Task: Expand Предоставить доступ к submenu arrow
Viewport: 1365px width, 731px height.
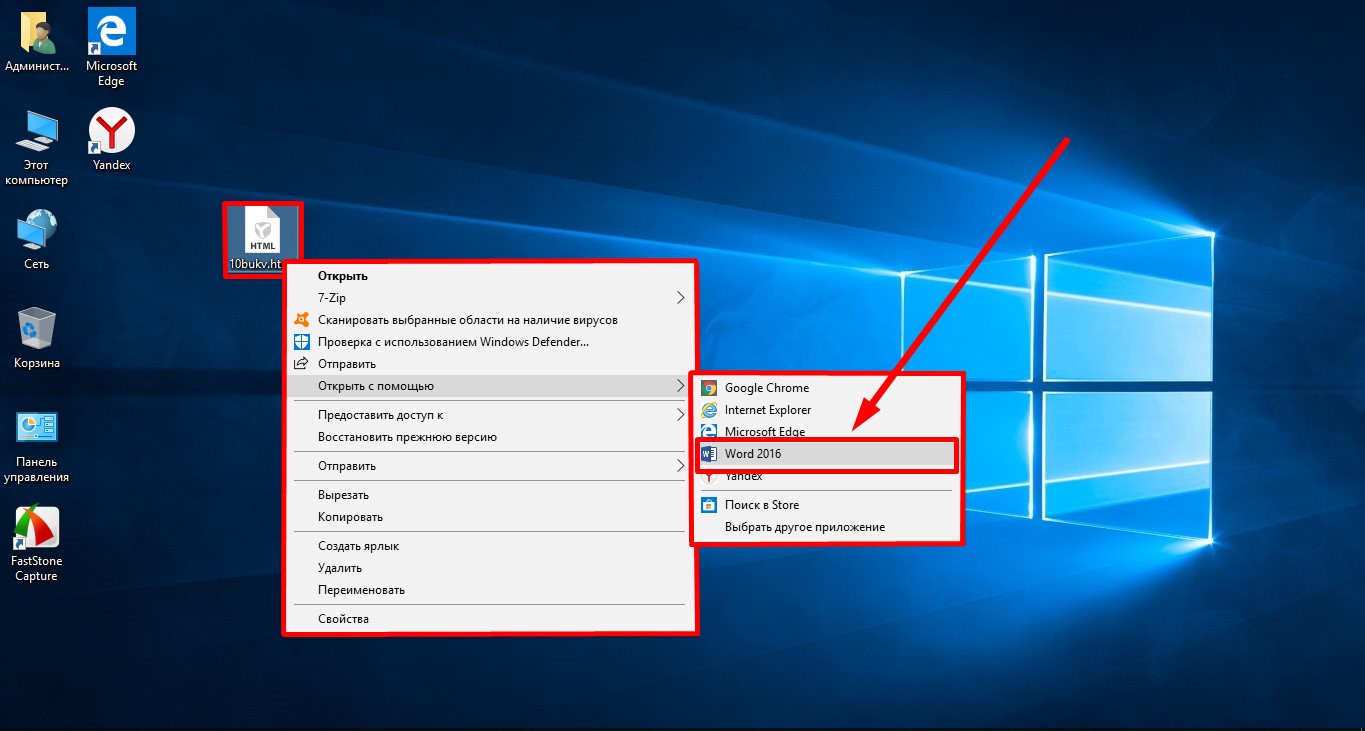Action: pos(680,415)
